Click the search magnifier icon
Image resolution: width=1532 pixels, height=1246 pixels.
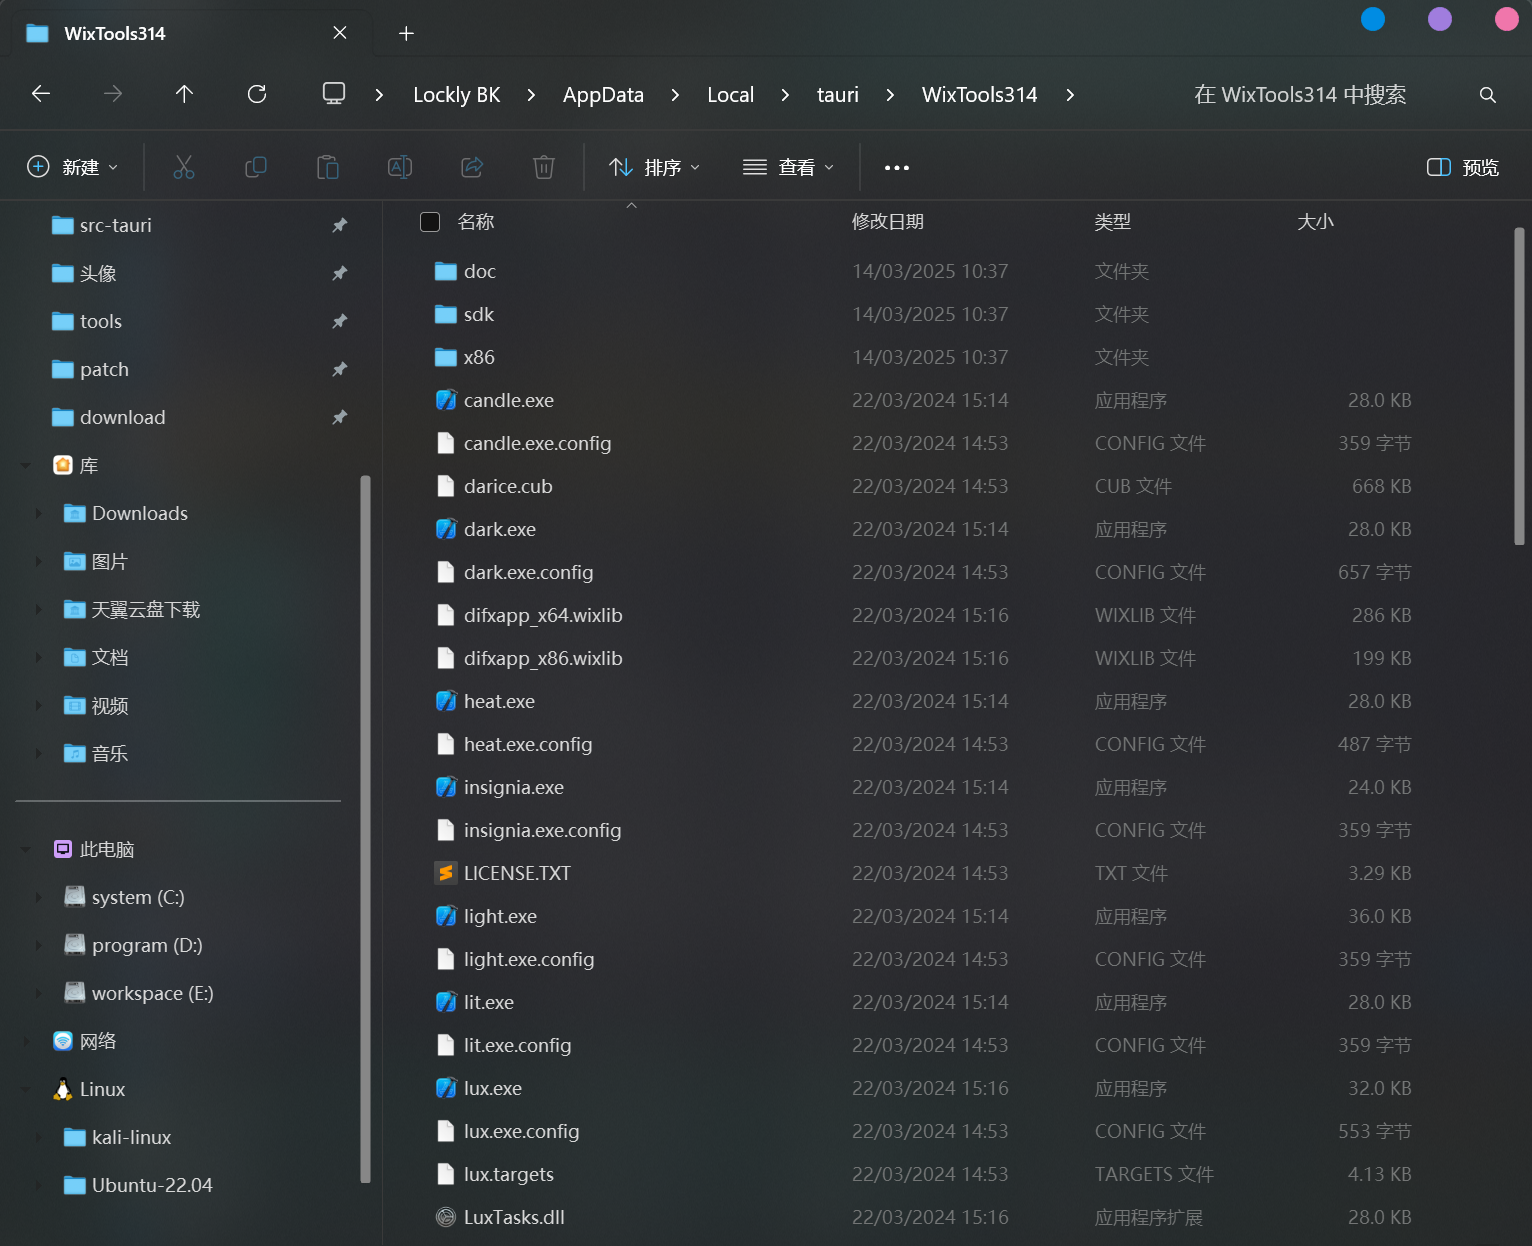pyautogui.click(x=1487, y=95)
